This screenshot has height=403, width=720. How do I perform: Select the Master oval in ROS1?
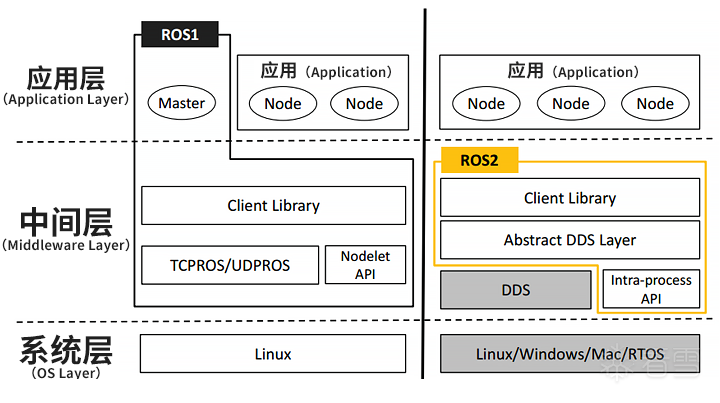(x=182, y=103)
